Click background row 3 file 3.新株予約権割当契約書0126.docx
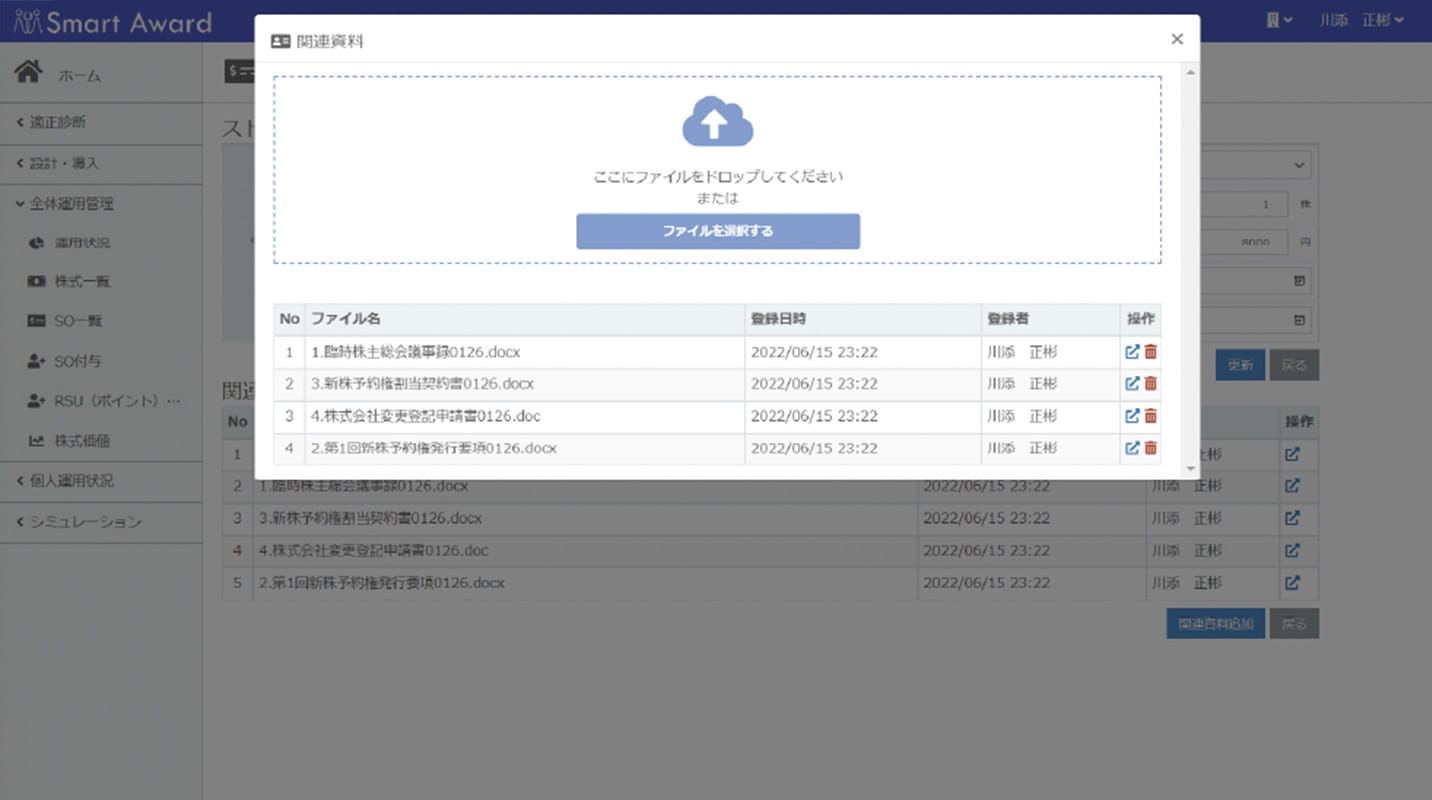 (370, 518)
